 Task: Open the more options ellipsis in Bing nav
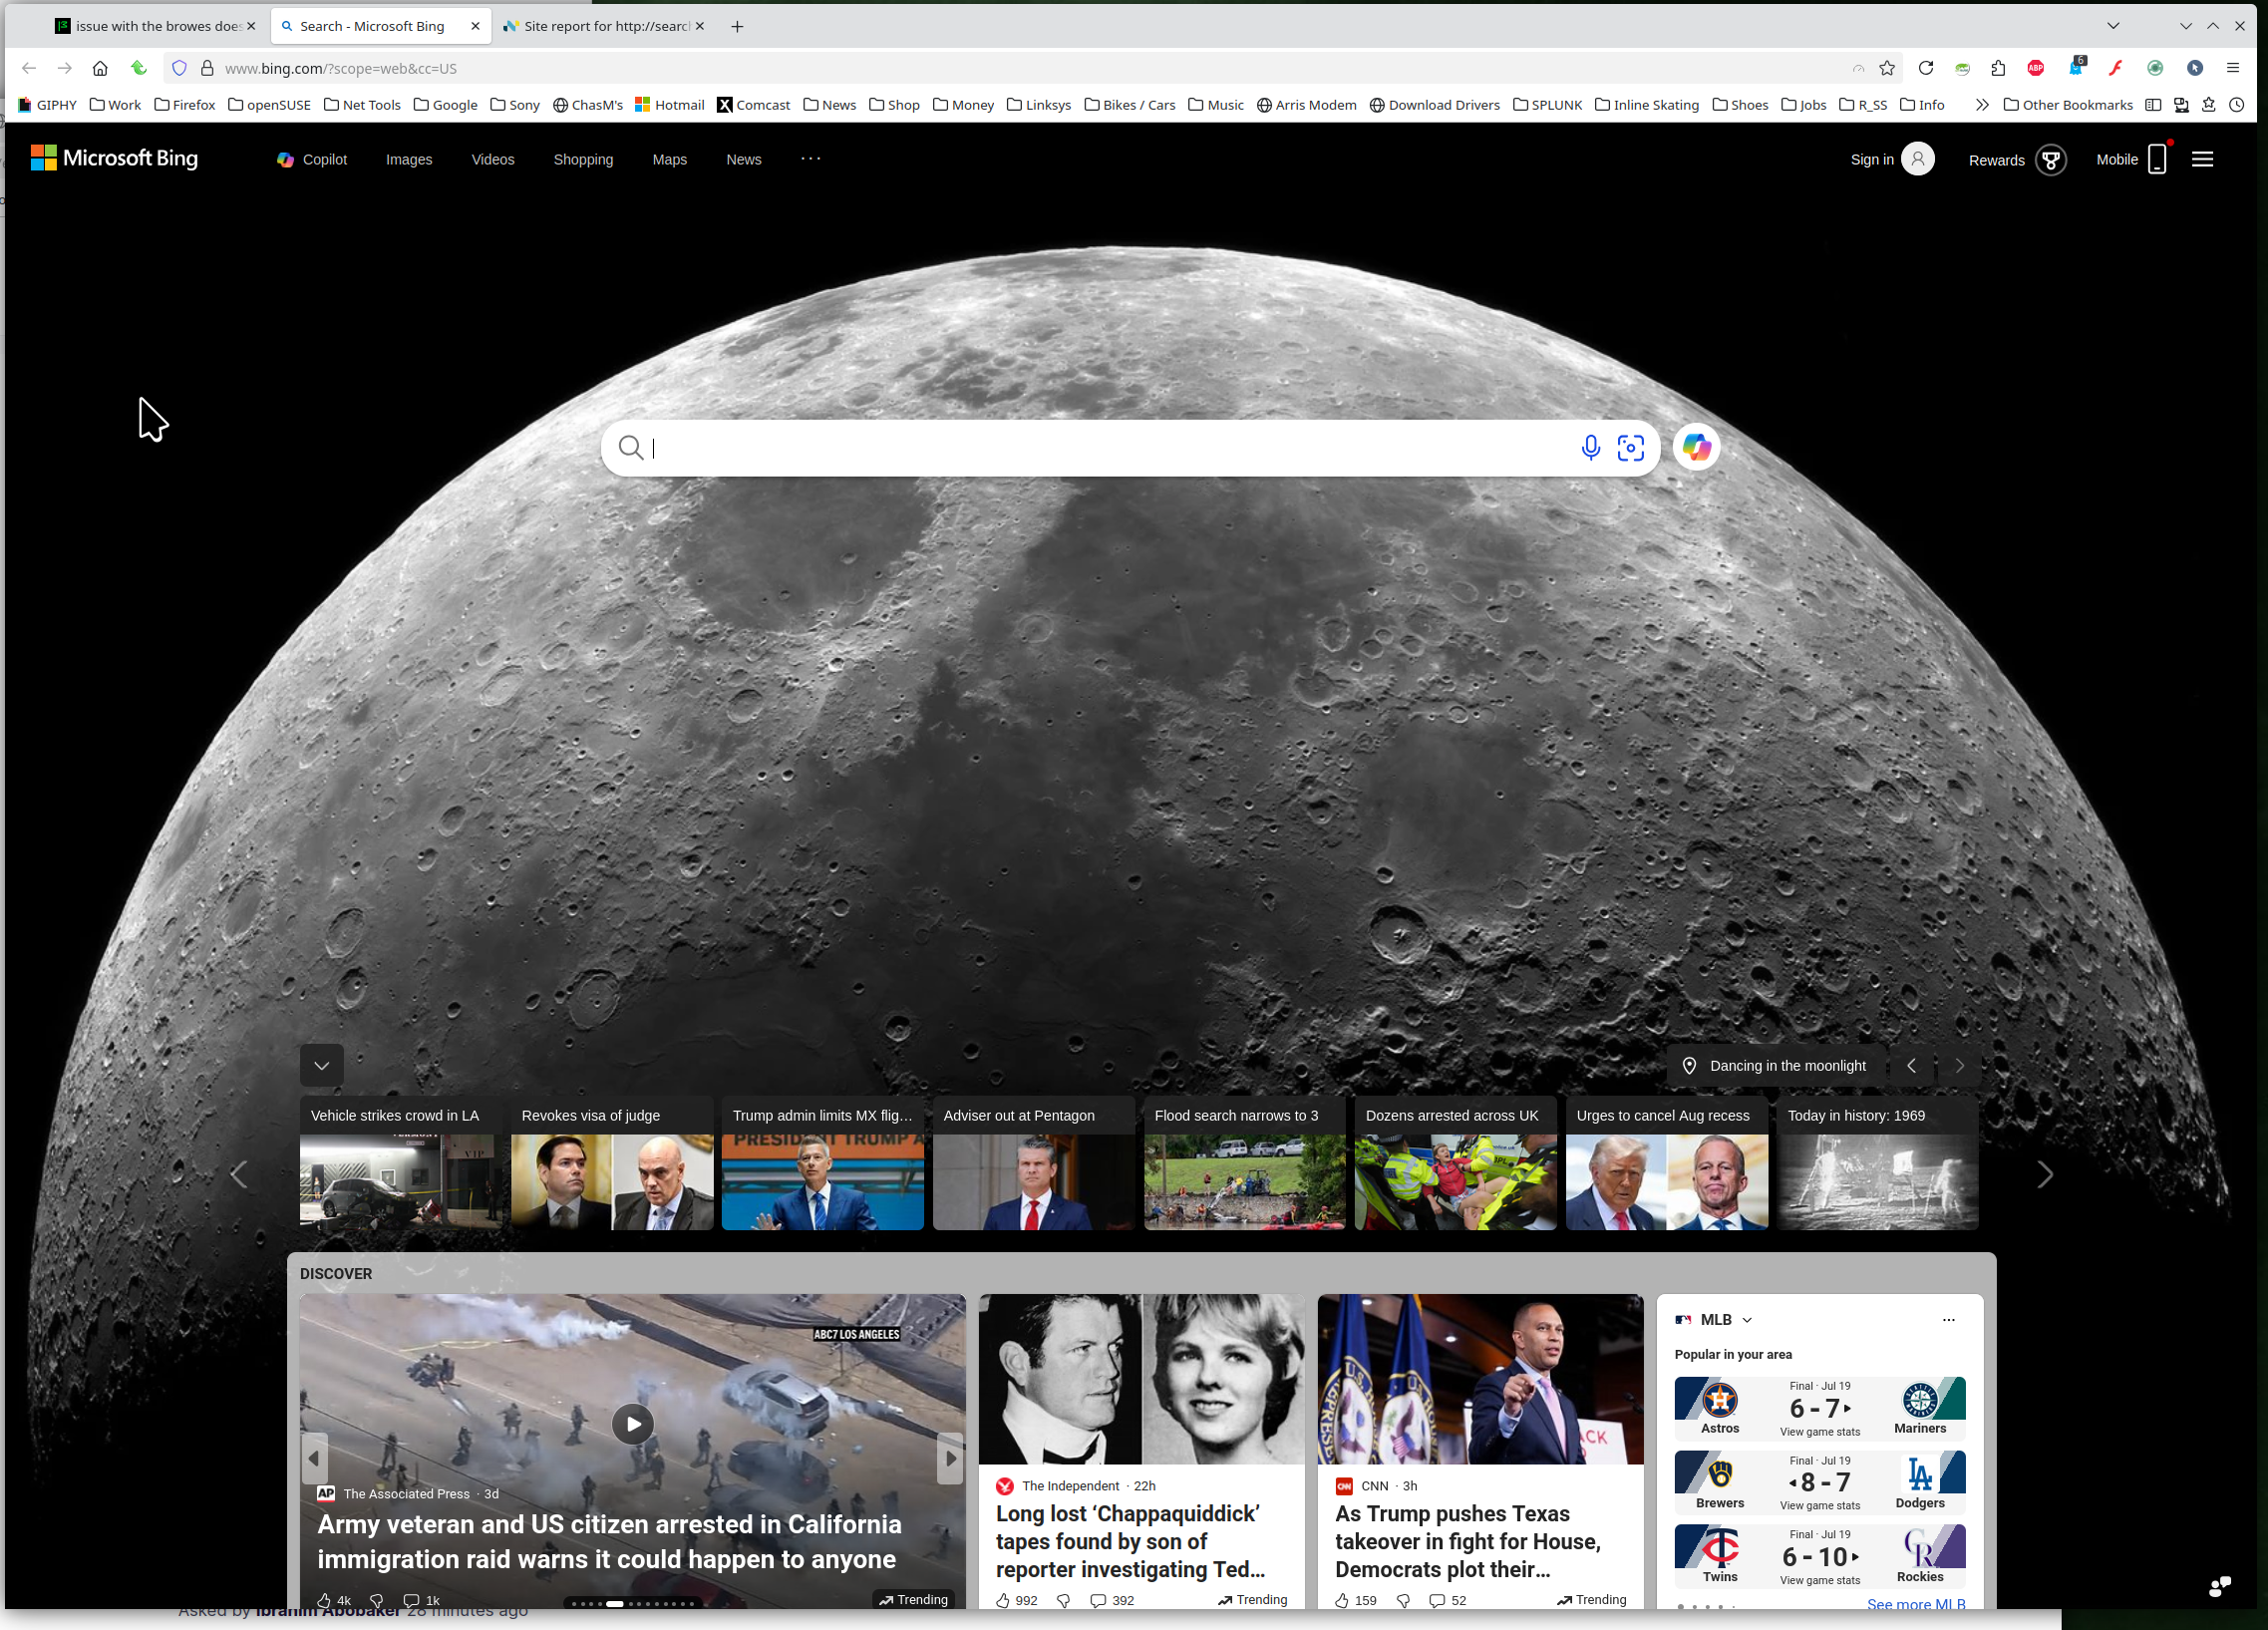[810, 158]
